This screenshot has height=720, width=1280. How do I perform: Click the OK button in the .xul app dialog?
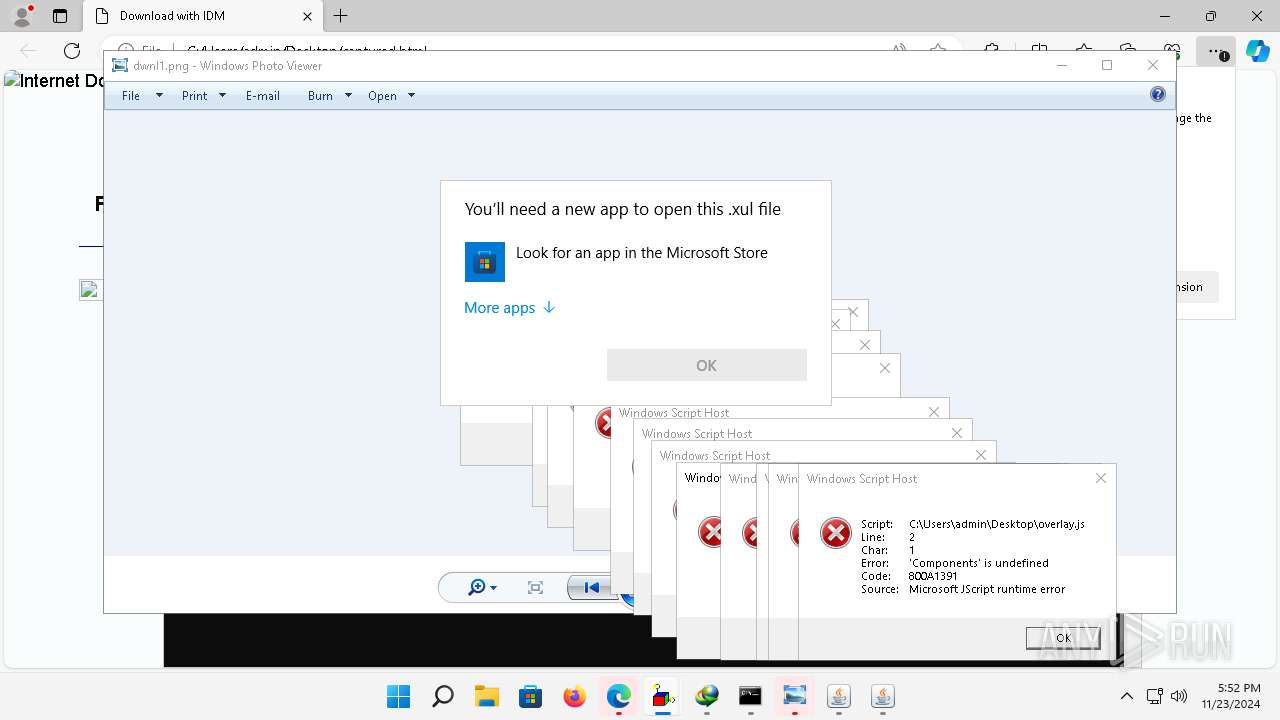click(706, 365)
